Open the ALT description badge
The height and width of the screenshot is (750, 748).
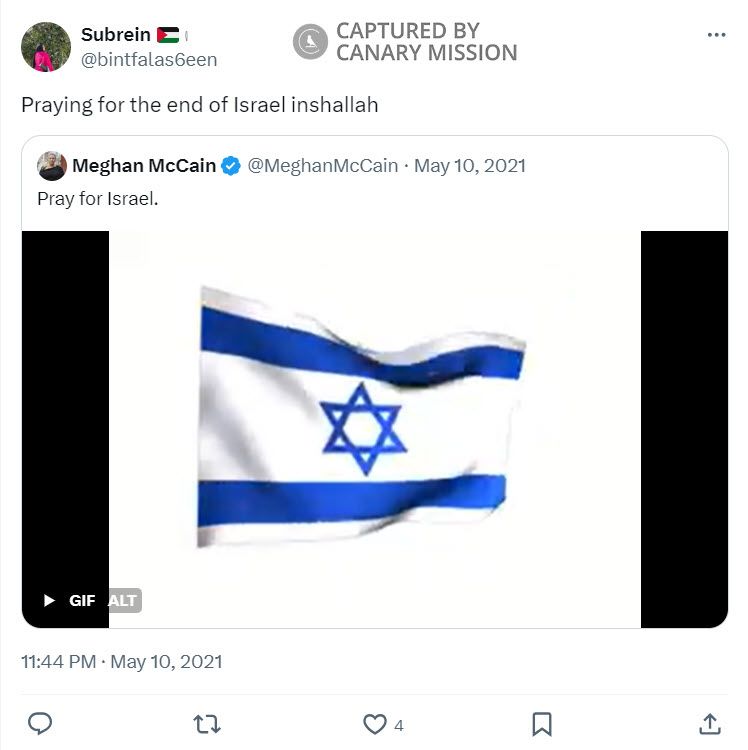(123, 600)
